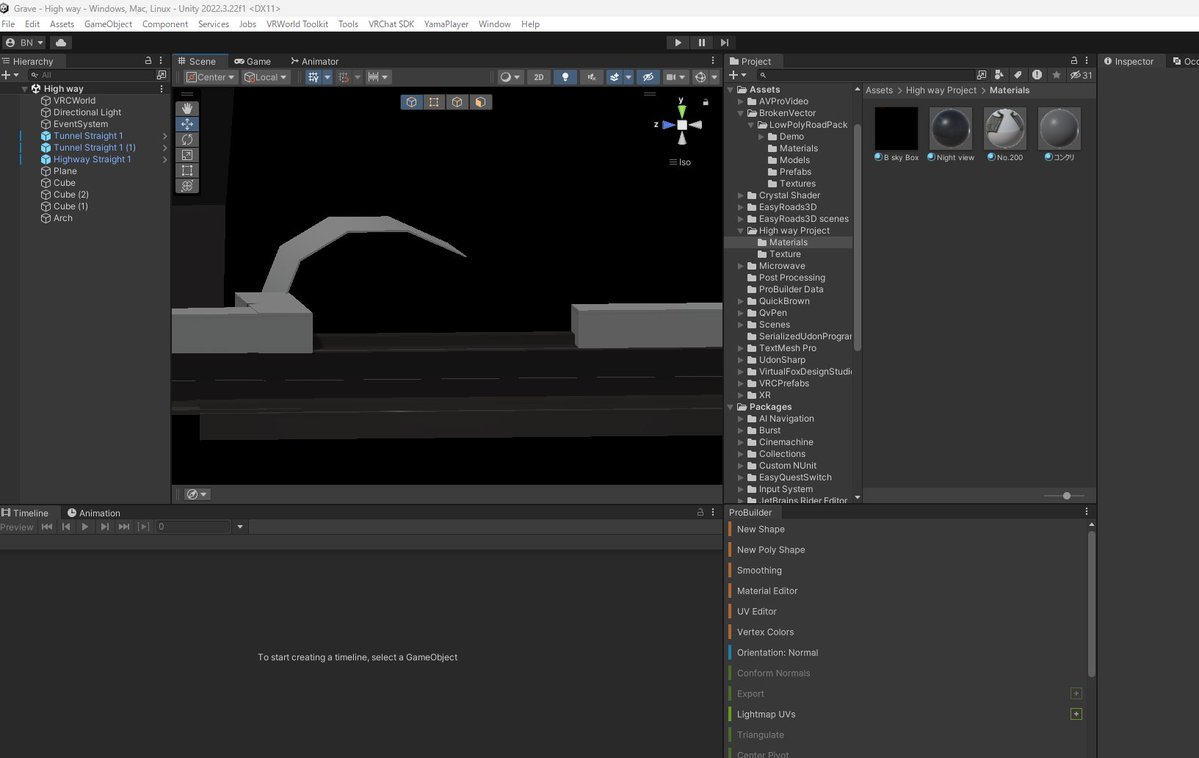Open the Export options plus icon
The width and height of the screenshot is (1199, 758).
(1076, 694)
